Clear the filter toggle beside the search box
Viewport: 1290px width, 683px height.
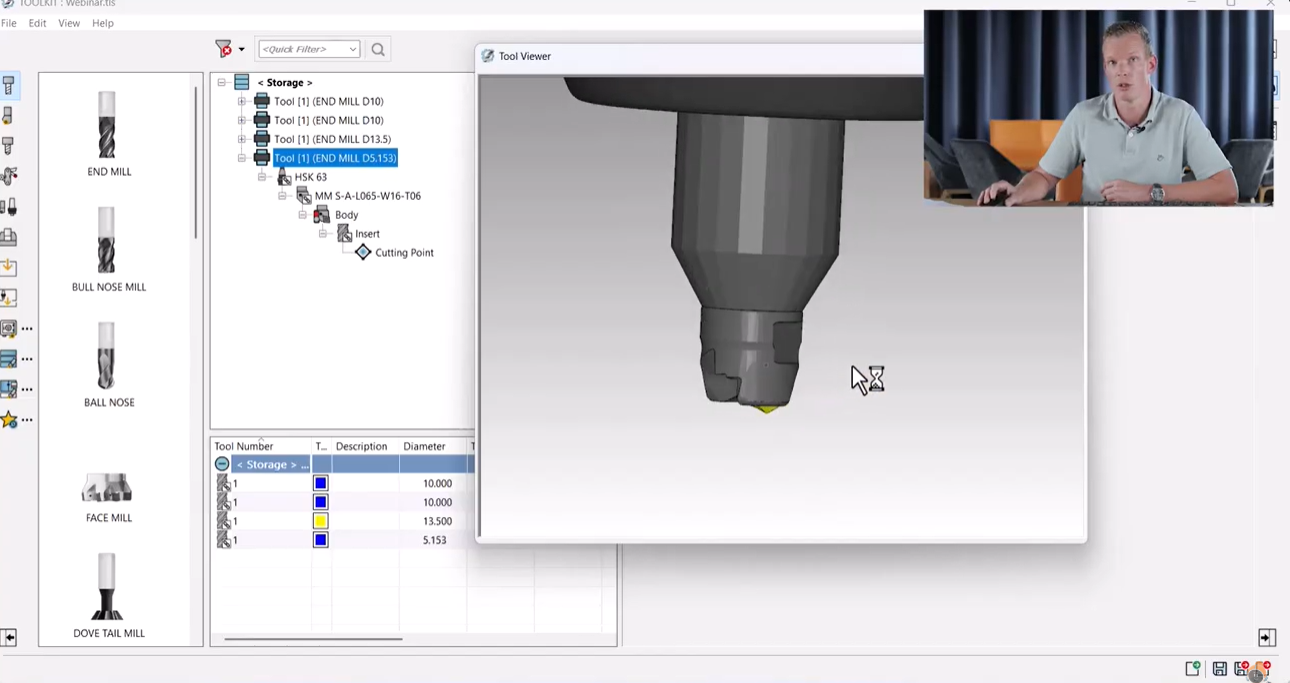click(240, 48)
